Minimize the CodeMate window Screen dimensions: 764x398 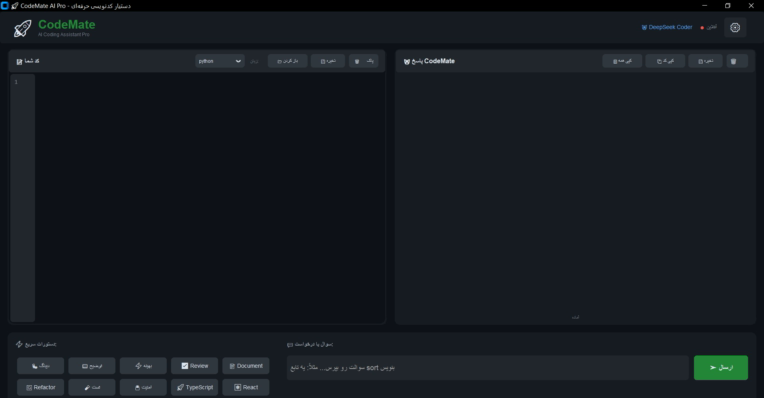705,6
